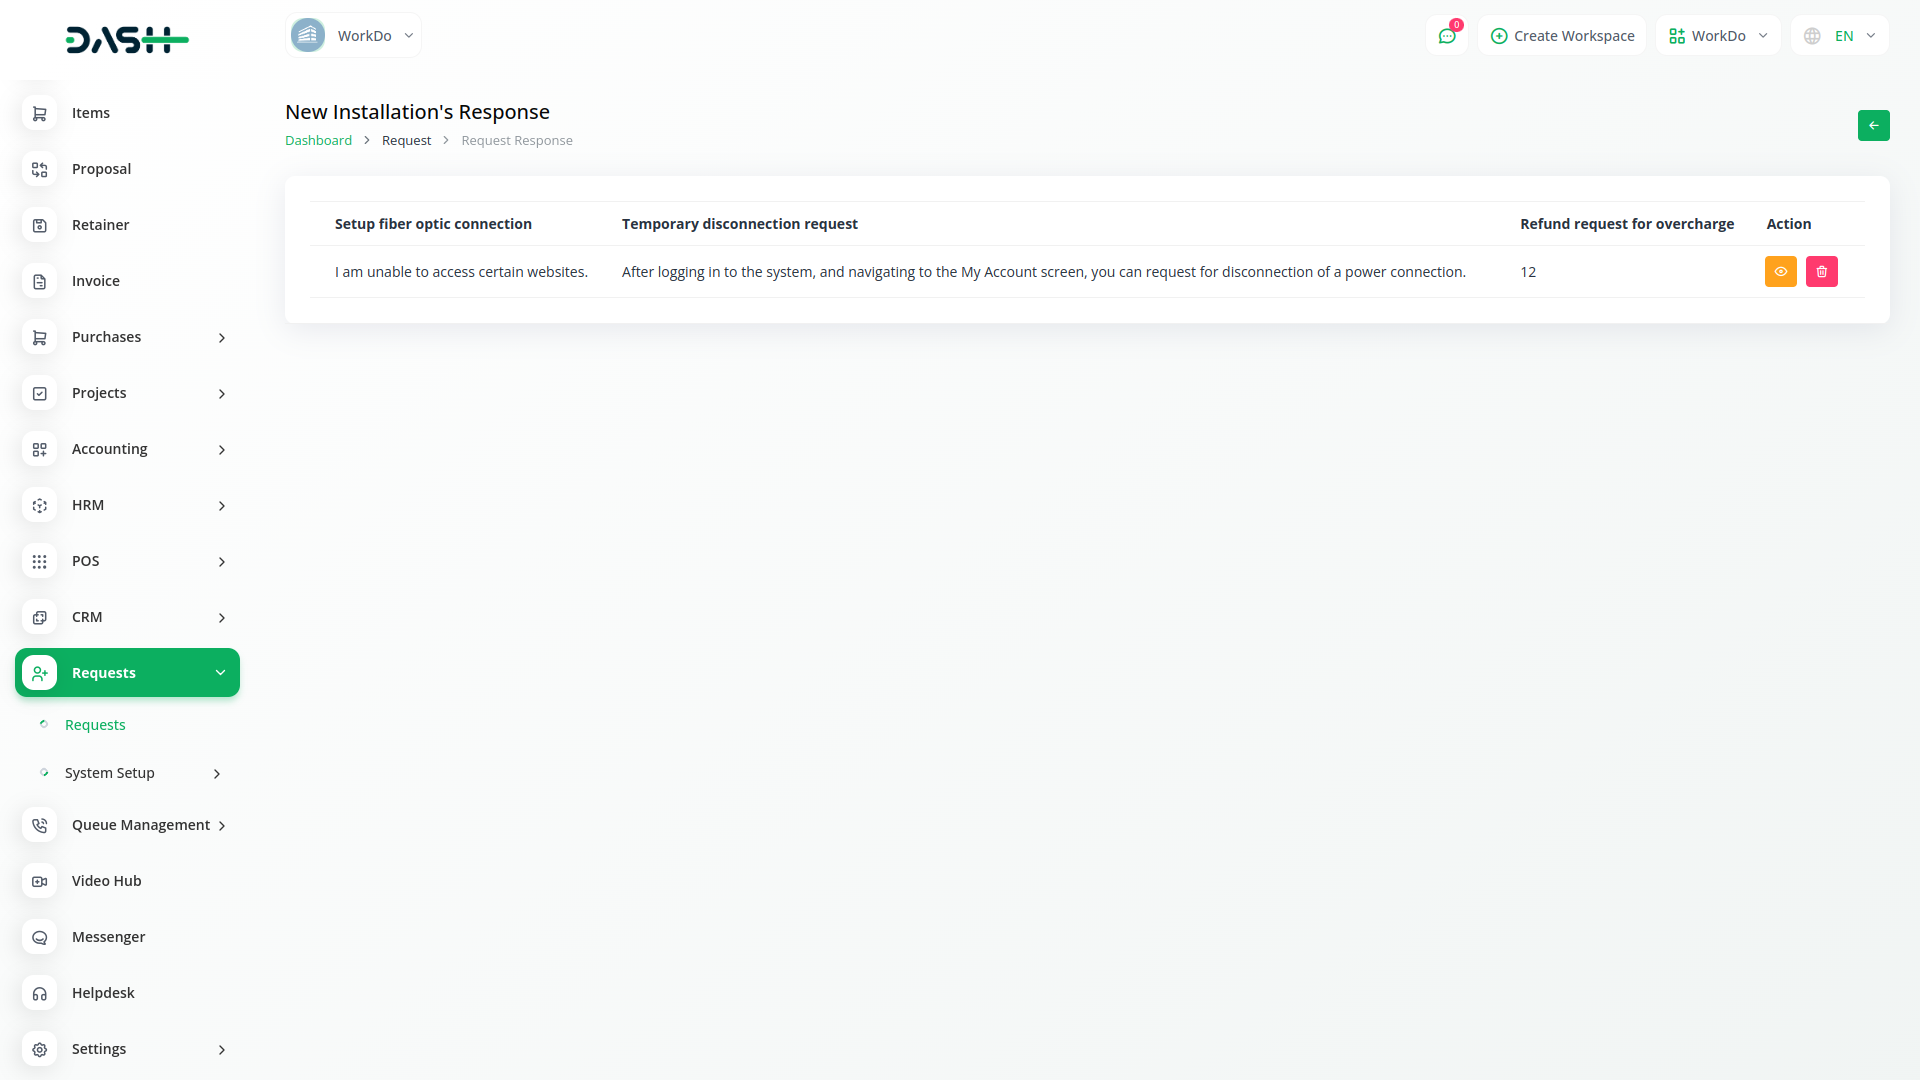This screenshot has height=1080, width=1920.
Task: Open the chat messages notification icon
Action: pos(1446,36)
